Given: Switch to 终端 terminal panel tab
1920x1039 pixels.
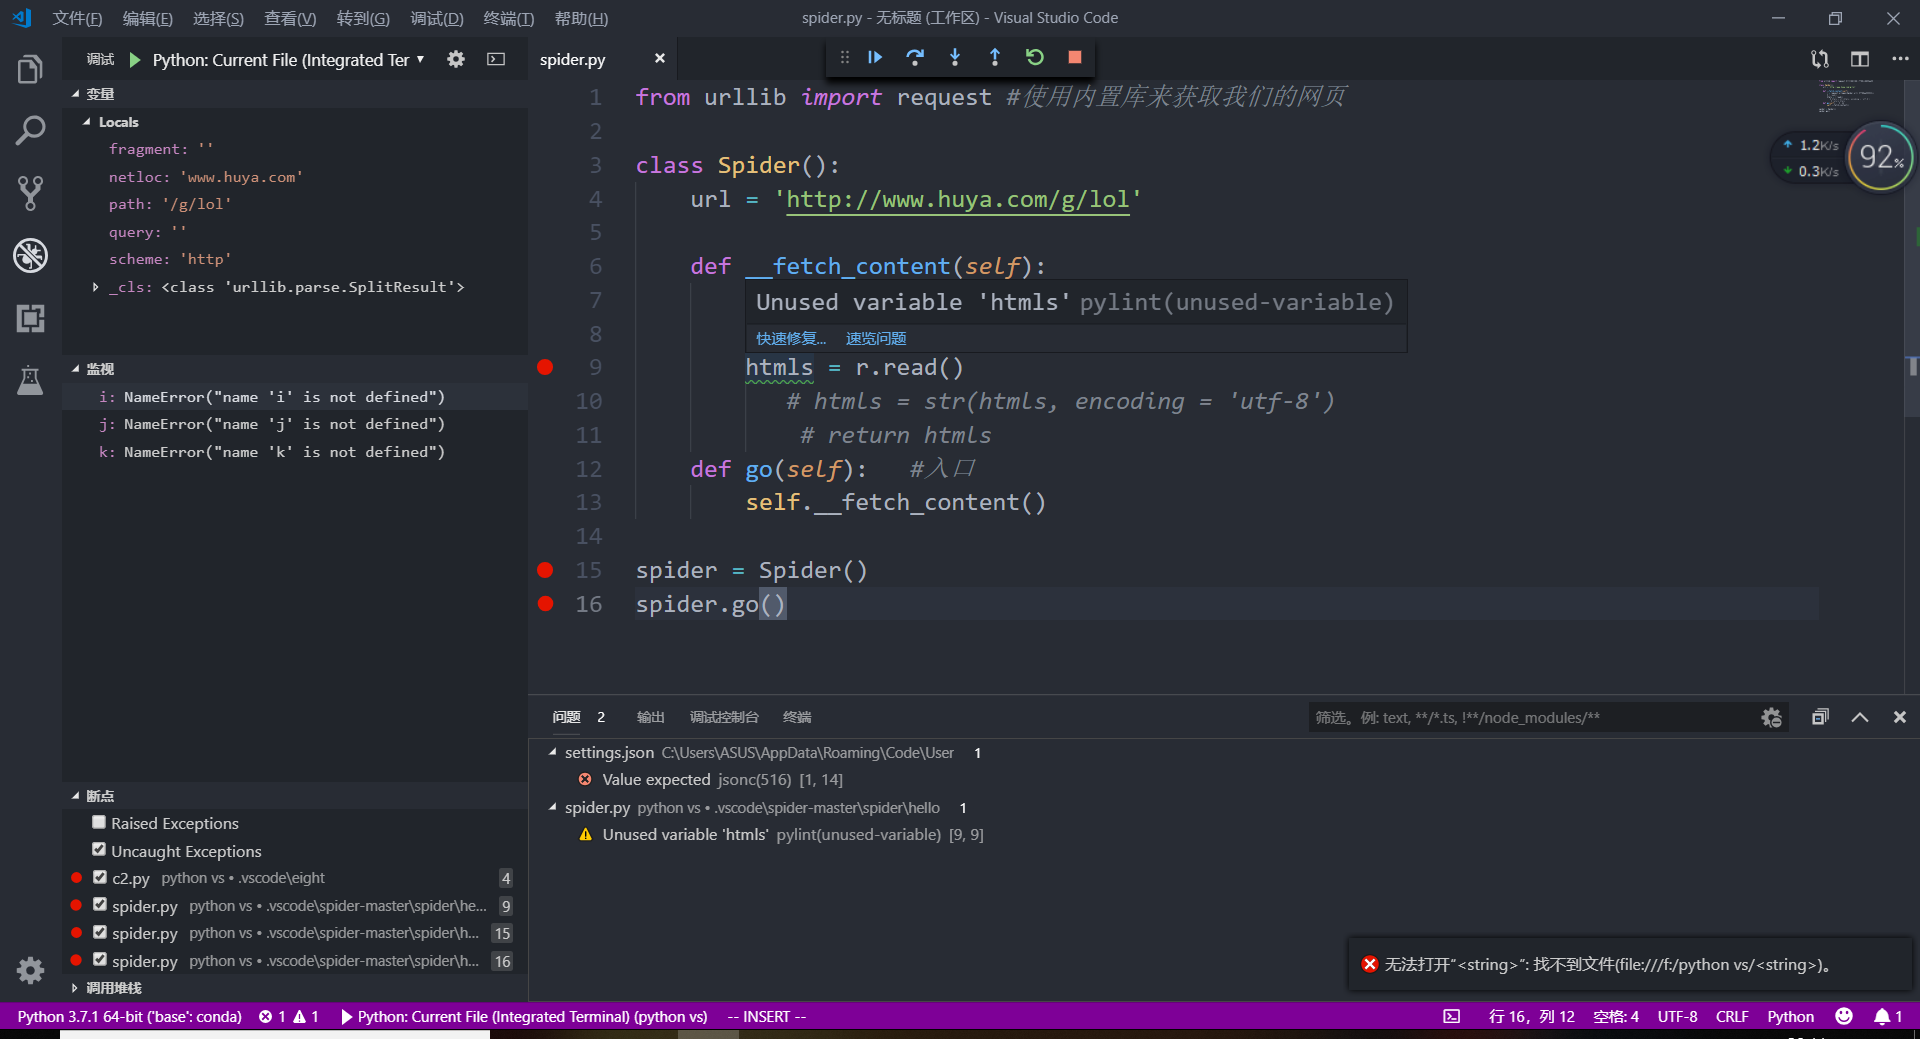Looking at the screenshot, I should tap(797, 717).
